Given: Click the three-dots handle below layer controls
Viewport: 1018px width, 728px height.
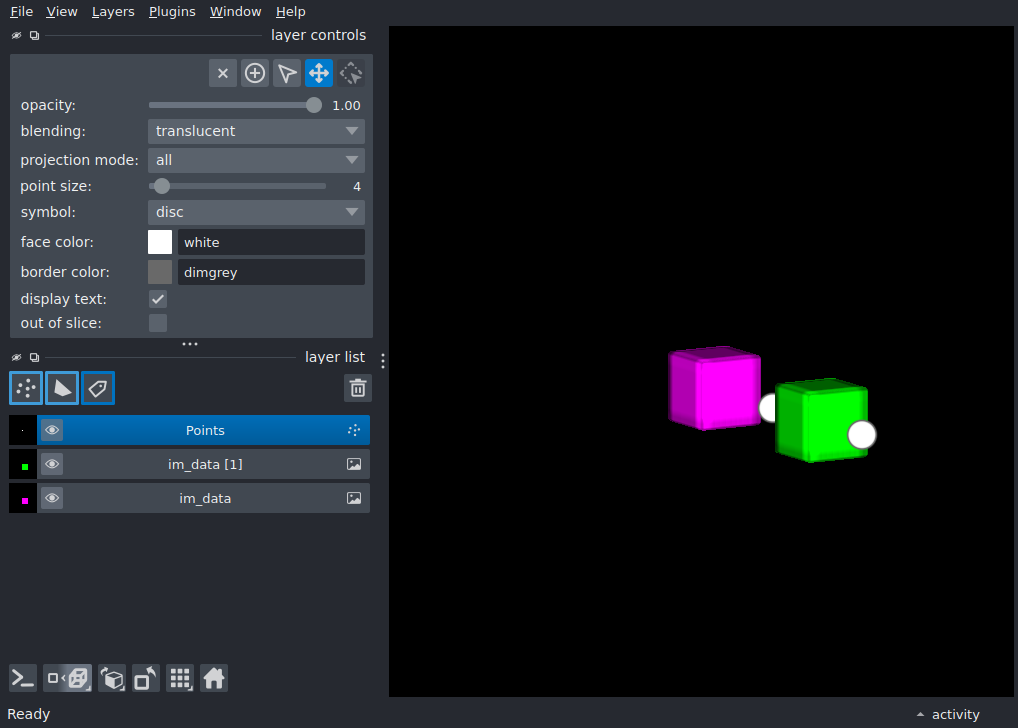Looking at the screenshot, I should [190, 344].
